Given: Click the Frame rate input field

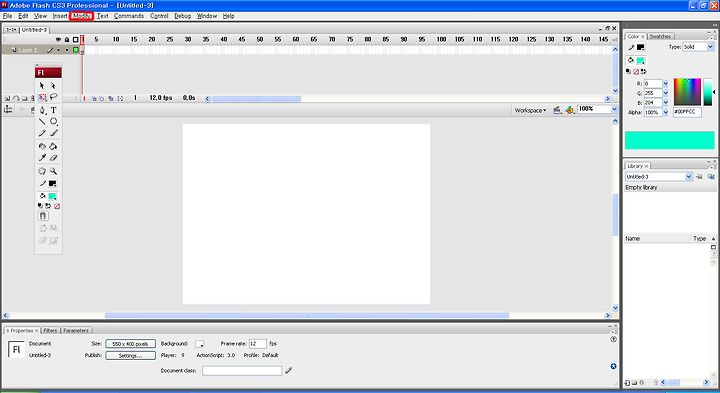Looking at the screenshot, I should point(257,343).
